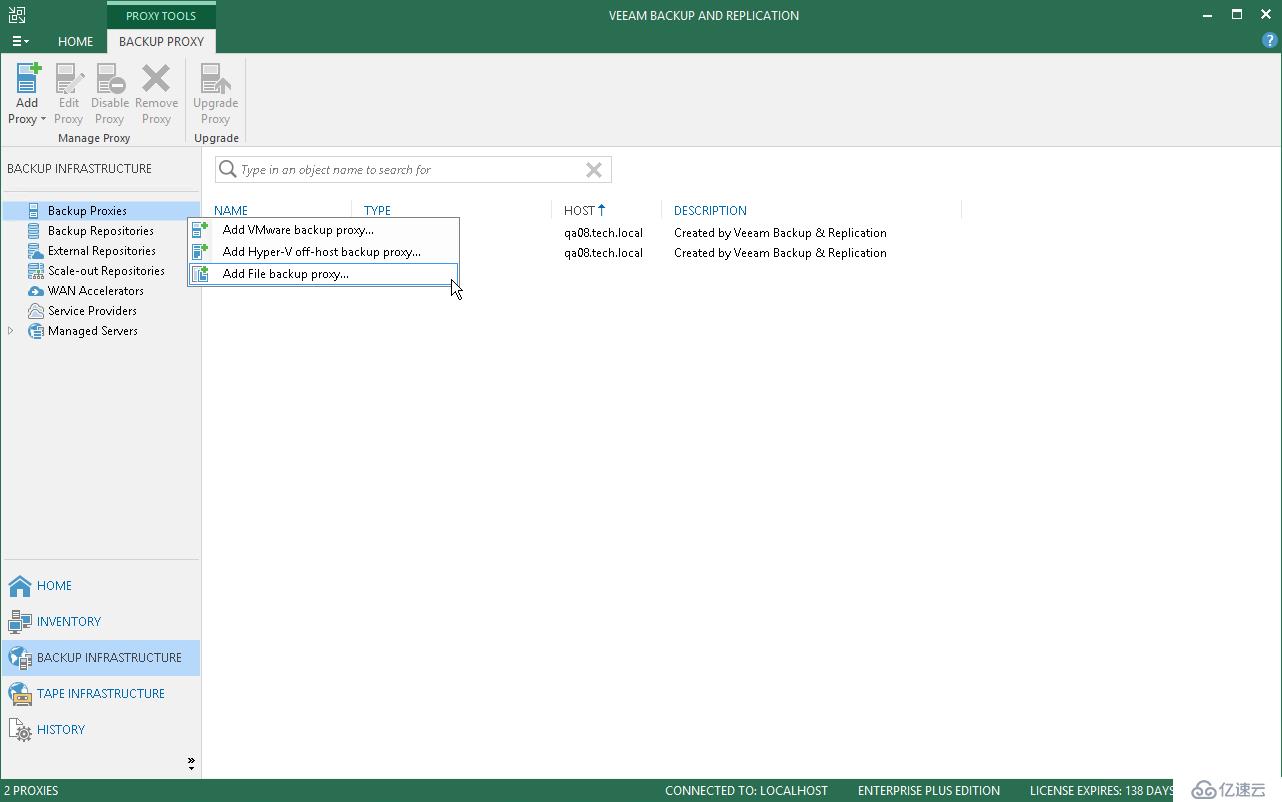This screenshot has height=802, width=1282.
Task: Choose Add File backup proxy
Action: [x=324, y=274]
